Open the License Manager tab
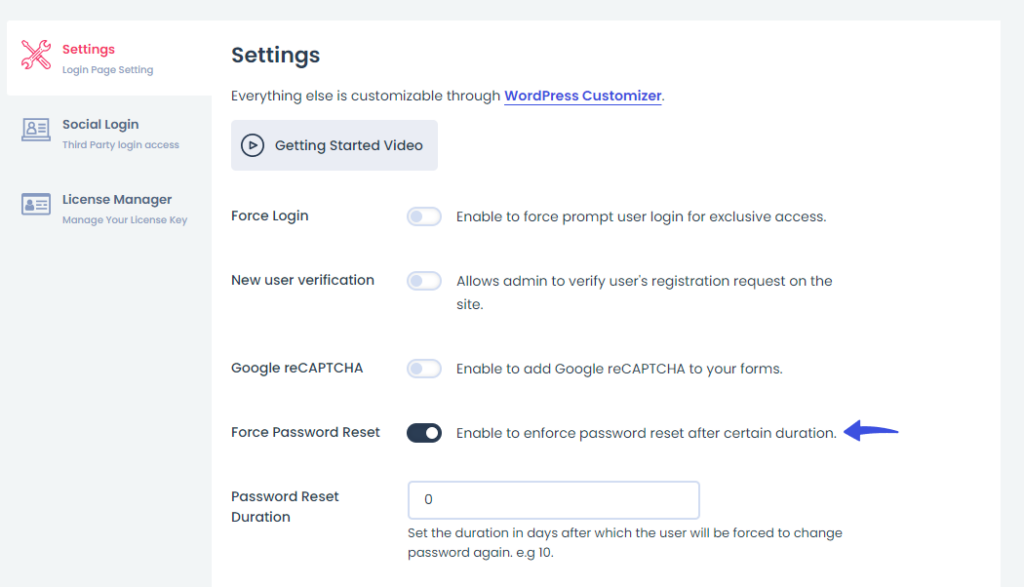The width and height of the screenshot is (1024, 587). point(109,208)
